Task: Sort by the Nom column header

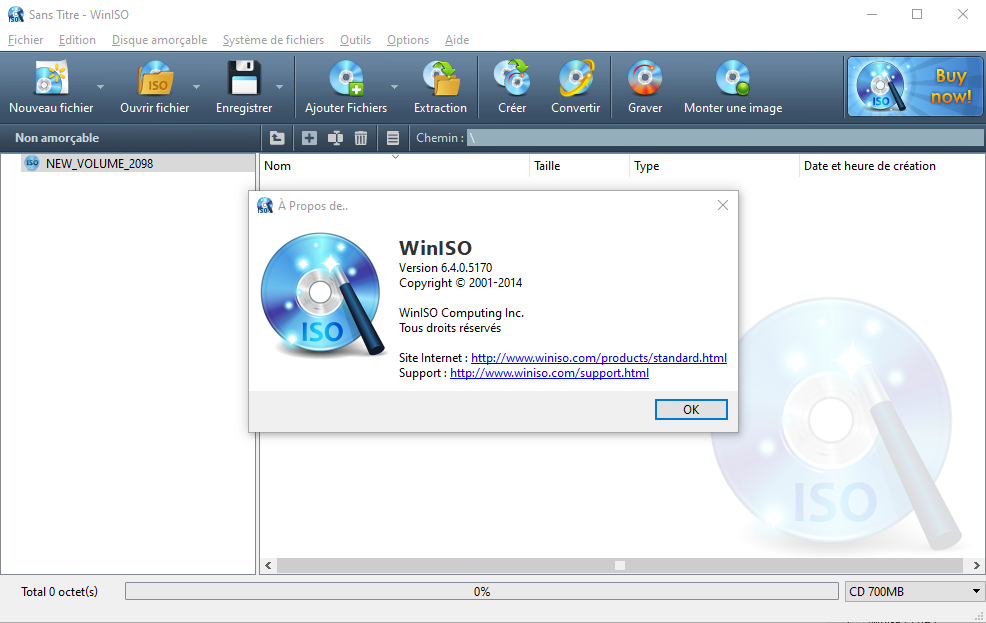Action: (x=394, y=166)
